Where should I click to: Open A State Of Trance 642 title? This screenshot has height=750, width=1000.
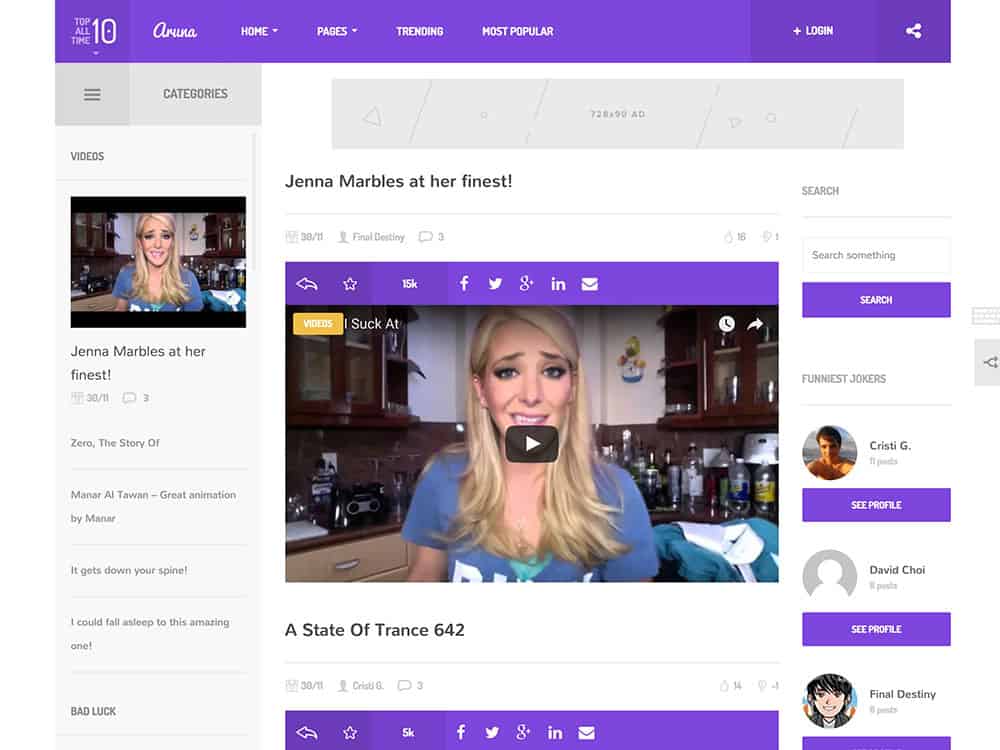375,630
